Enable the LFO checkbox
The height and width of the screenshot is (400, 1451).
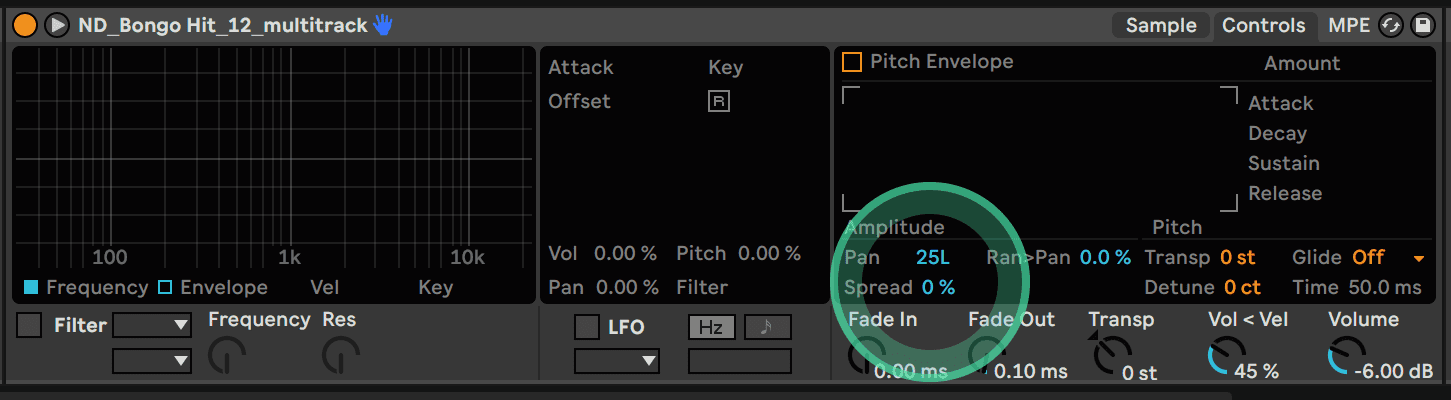586,327
